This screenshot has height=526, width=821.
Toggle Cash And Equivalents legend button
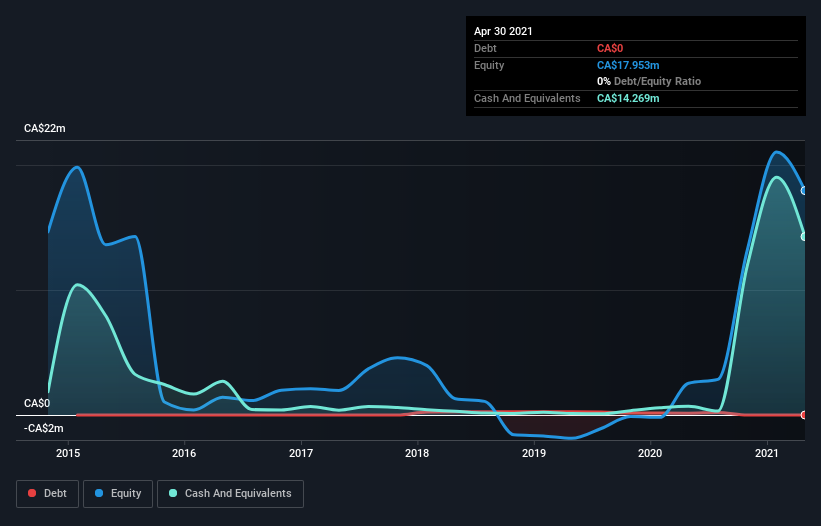click(230, 494)
